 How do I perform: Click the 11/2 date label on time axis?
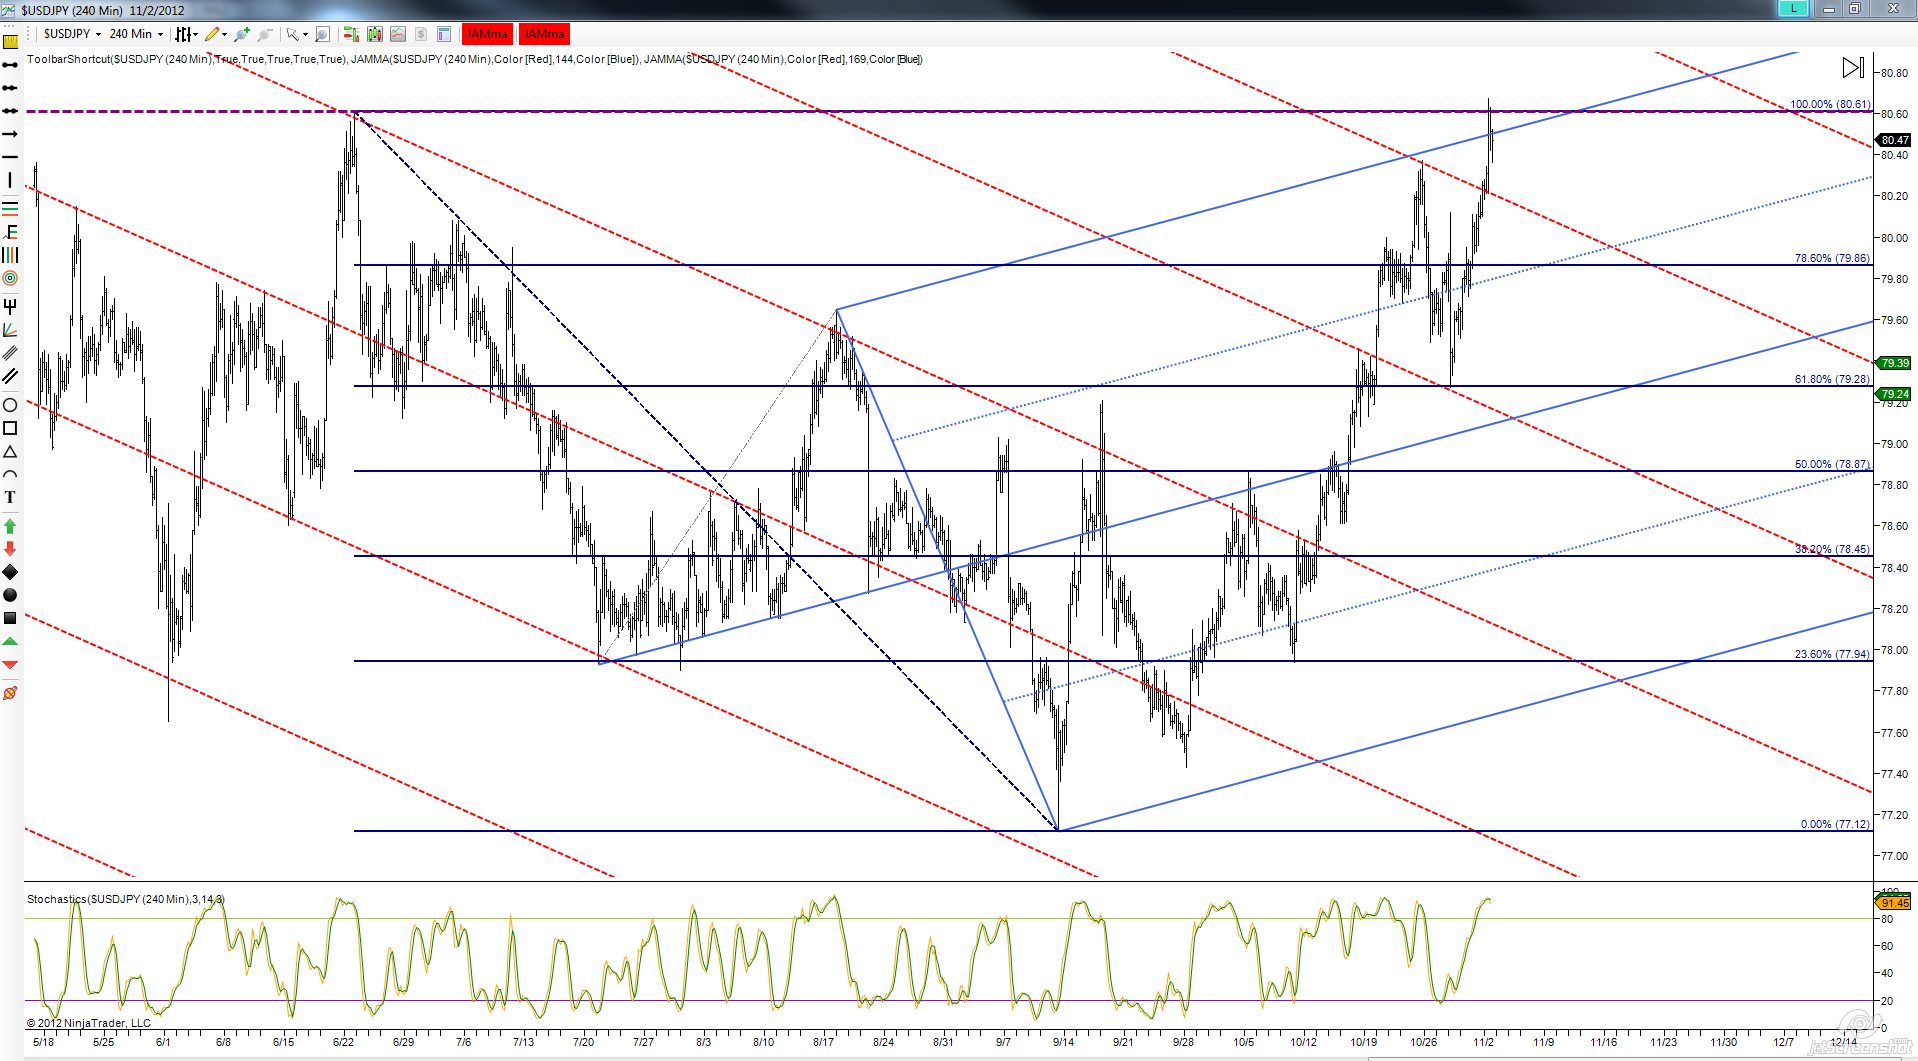[x=1483, y=1042]
